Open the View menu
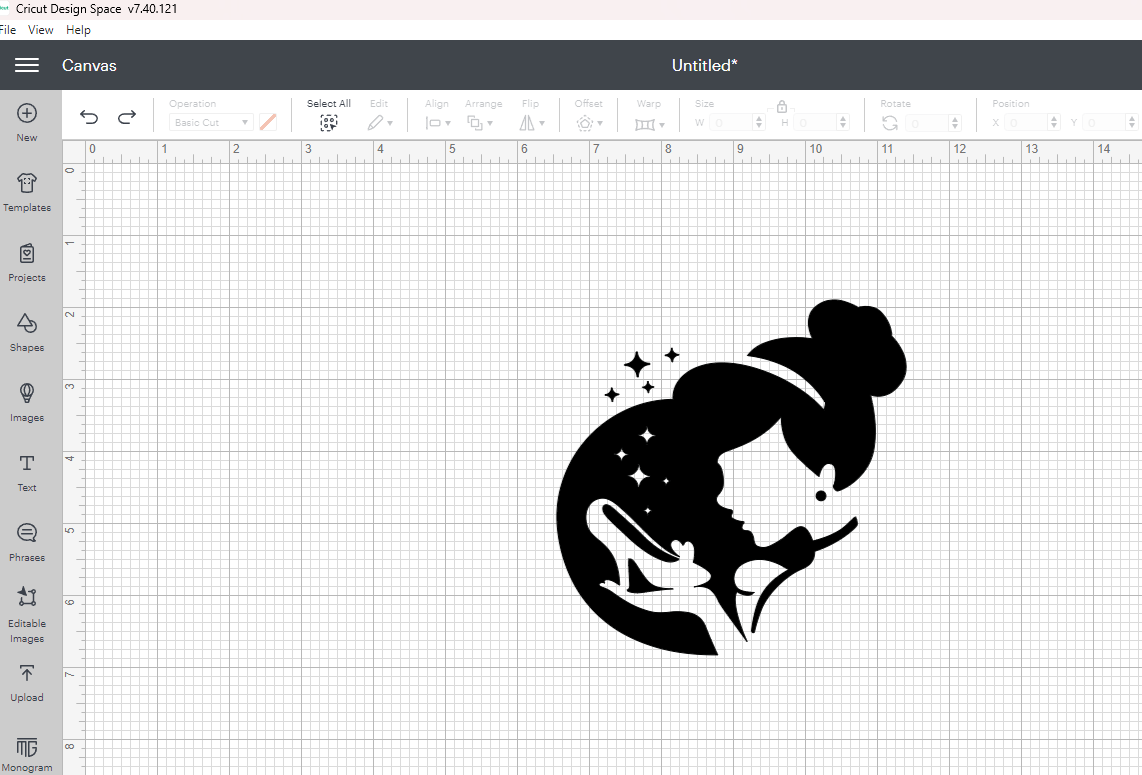This screenshot has height=775, width=1142. (41, 30)
